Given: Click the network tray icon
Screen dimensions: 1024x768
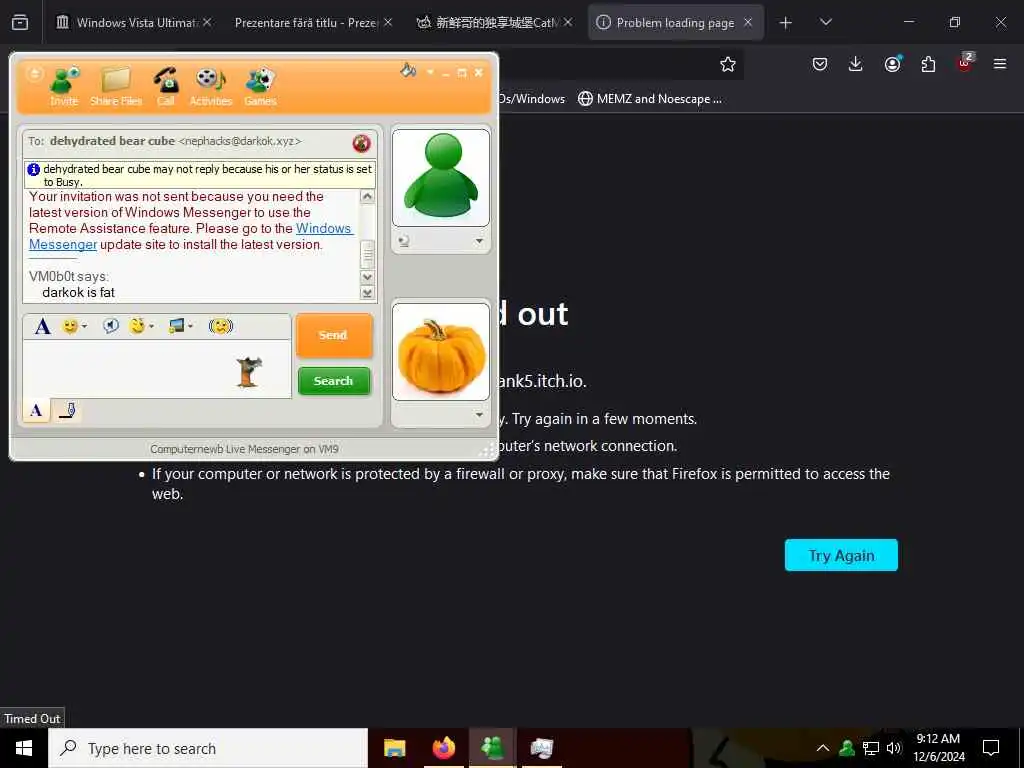Looking at the screenshot, I should [x=871, y=748].
